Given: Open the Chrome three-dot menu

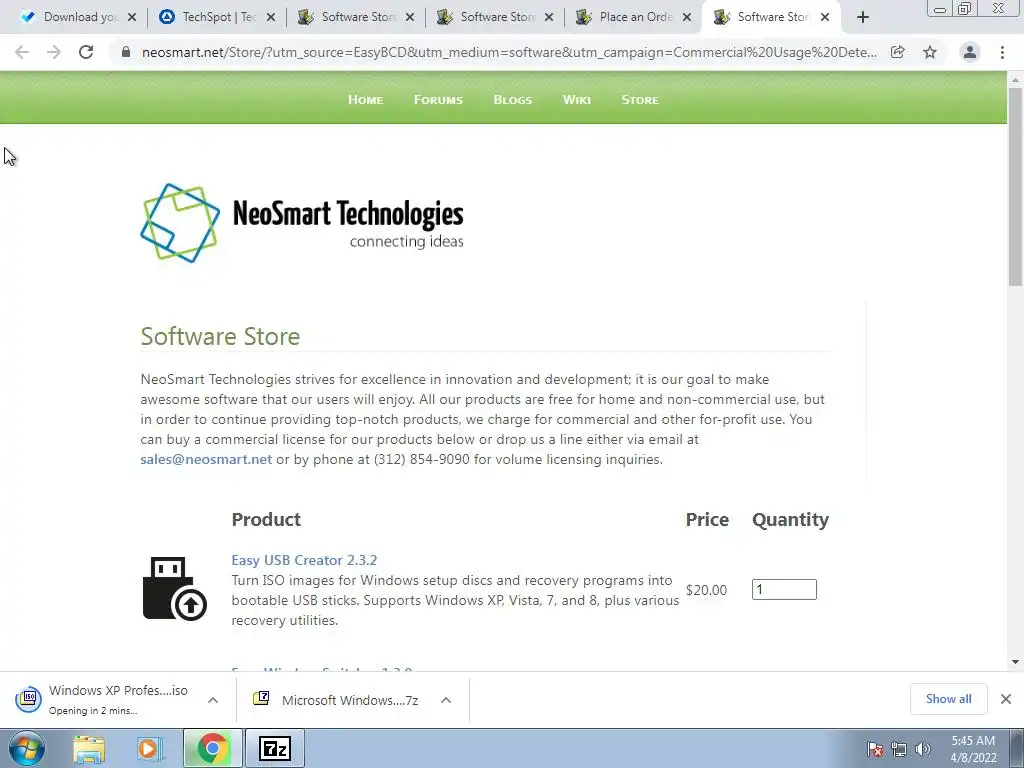Looking at the screenshot, I should click(1002, 52).
